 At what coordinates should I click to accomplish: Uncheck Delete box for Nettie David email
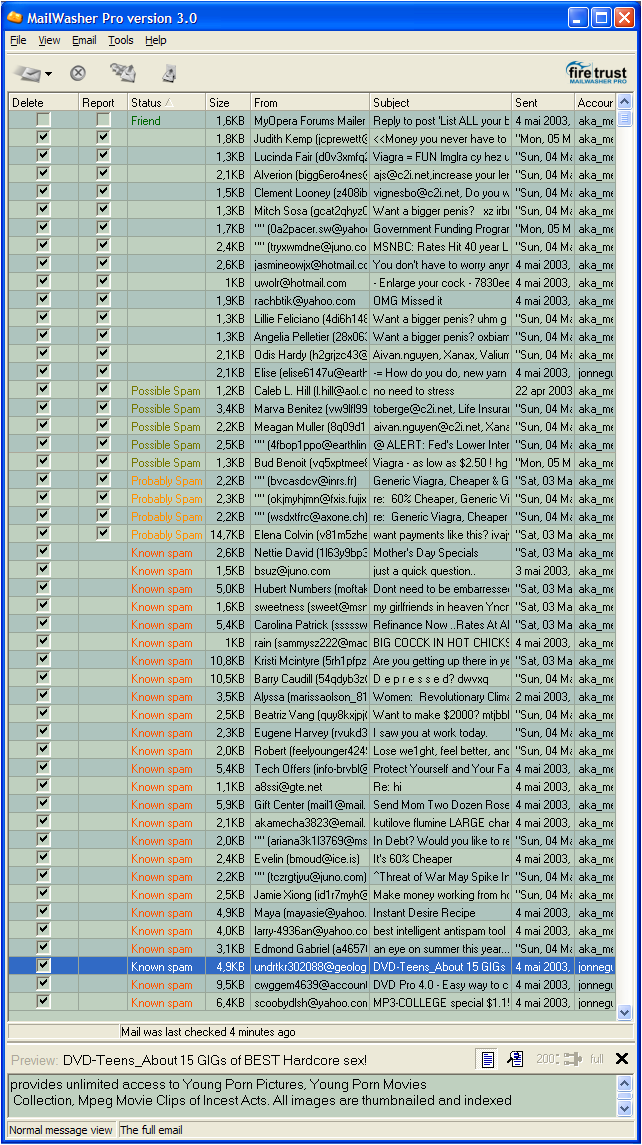[44, 551]
